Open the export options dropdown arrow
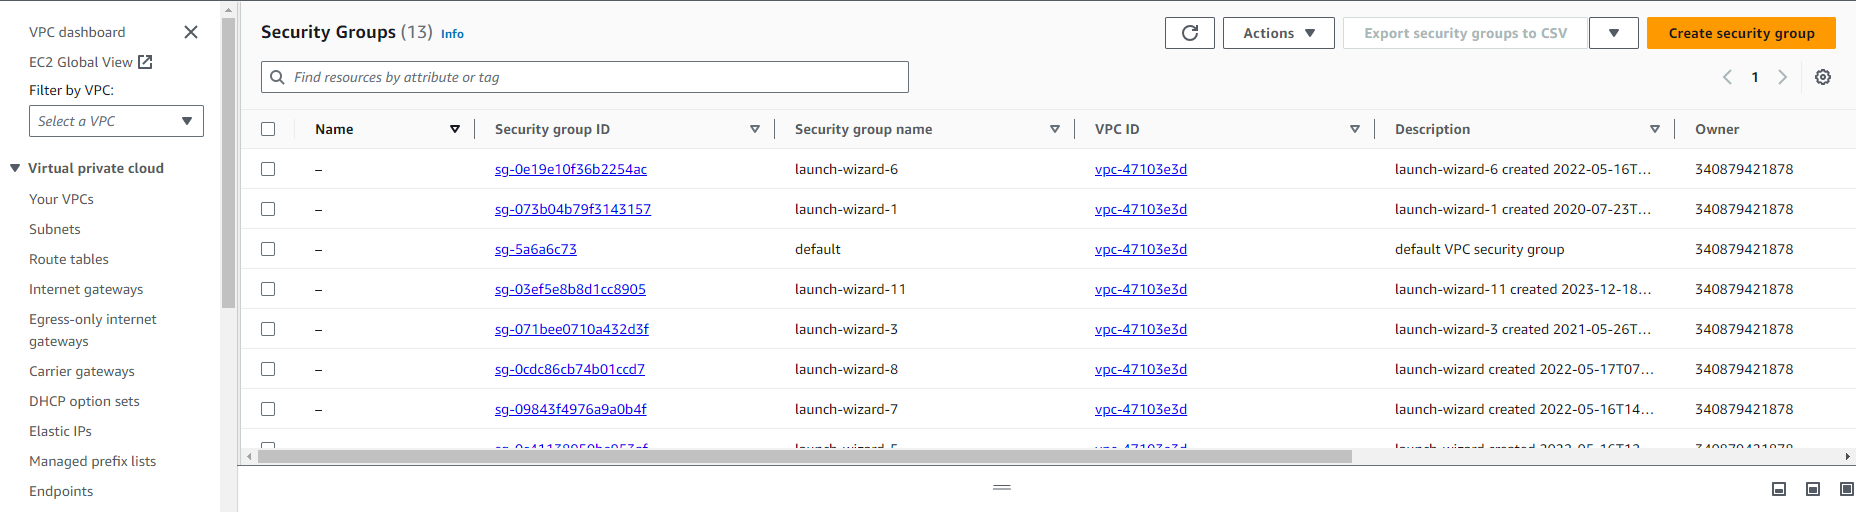This screenshot has width=1856, height=512. click(1613, 33)
